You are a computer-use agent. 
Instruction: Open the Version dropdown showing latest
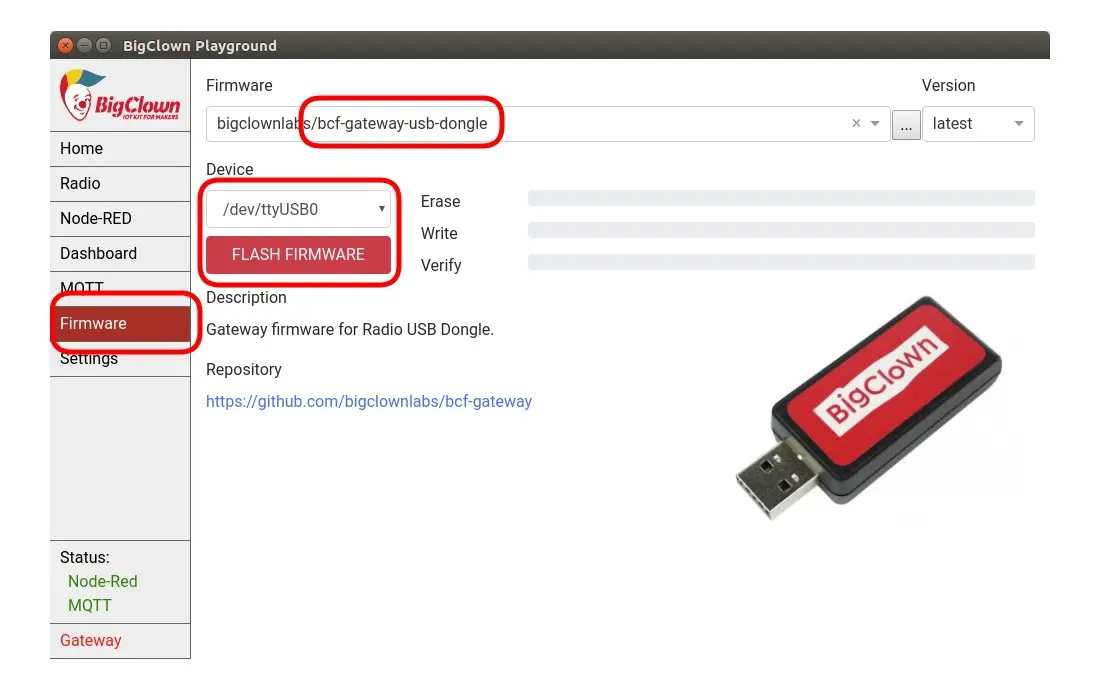[x=978, y=123]
